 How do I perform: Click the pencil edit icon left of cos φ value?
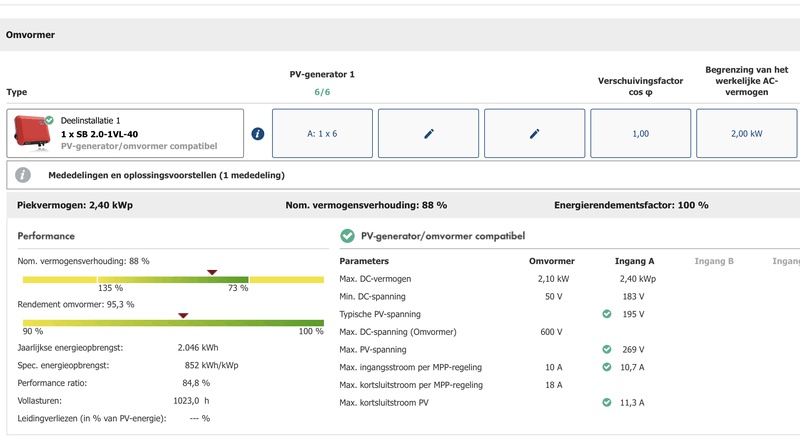534,134
